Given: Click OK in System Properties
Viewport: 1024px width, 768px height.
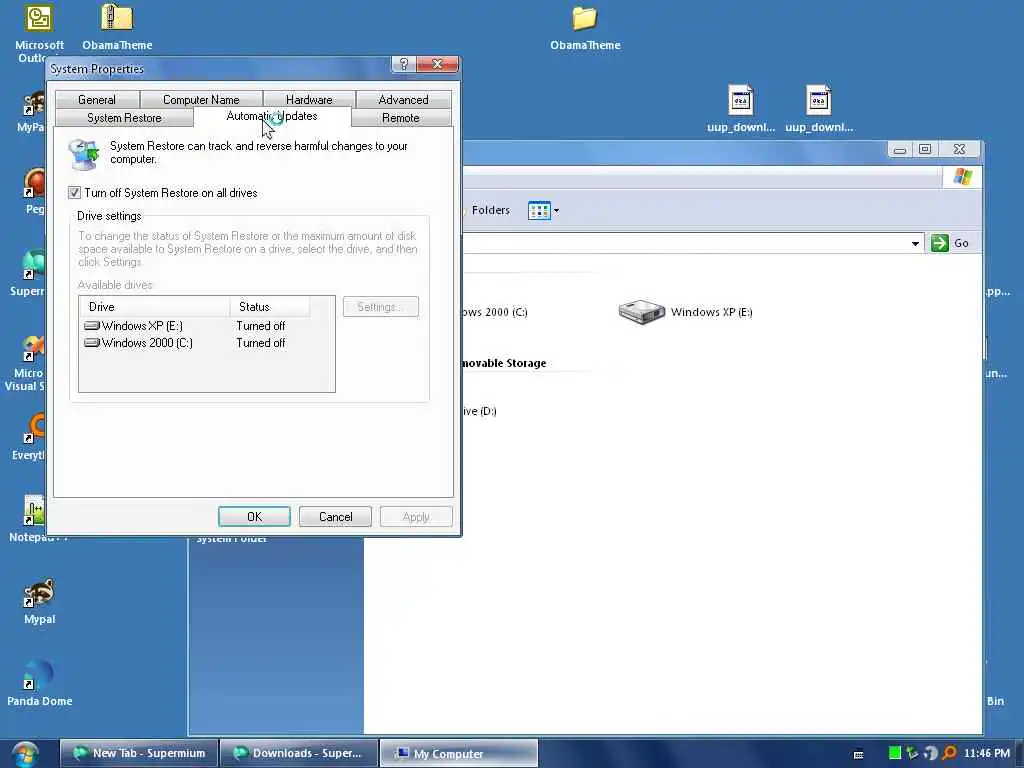Looking at the screenshot, I should point(254,517).
